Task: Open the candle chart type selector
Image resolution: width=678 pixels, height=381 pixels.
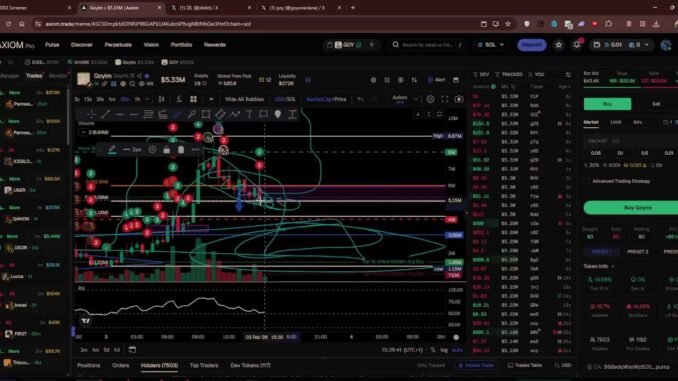Action: [x=161, y=99]
